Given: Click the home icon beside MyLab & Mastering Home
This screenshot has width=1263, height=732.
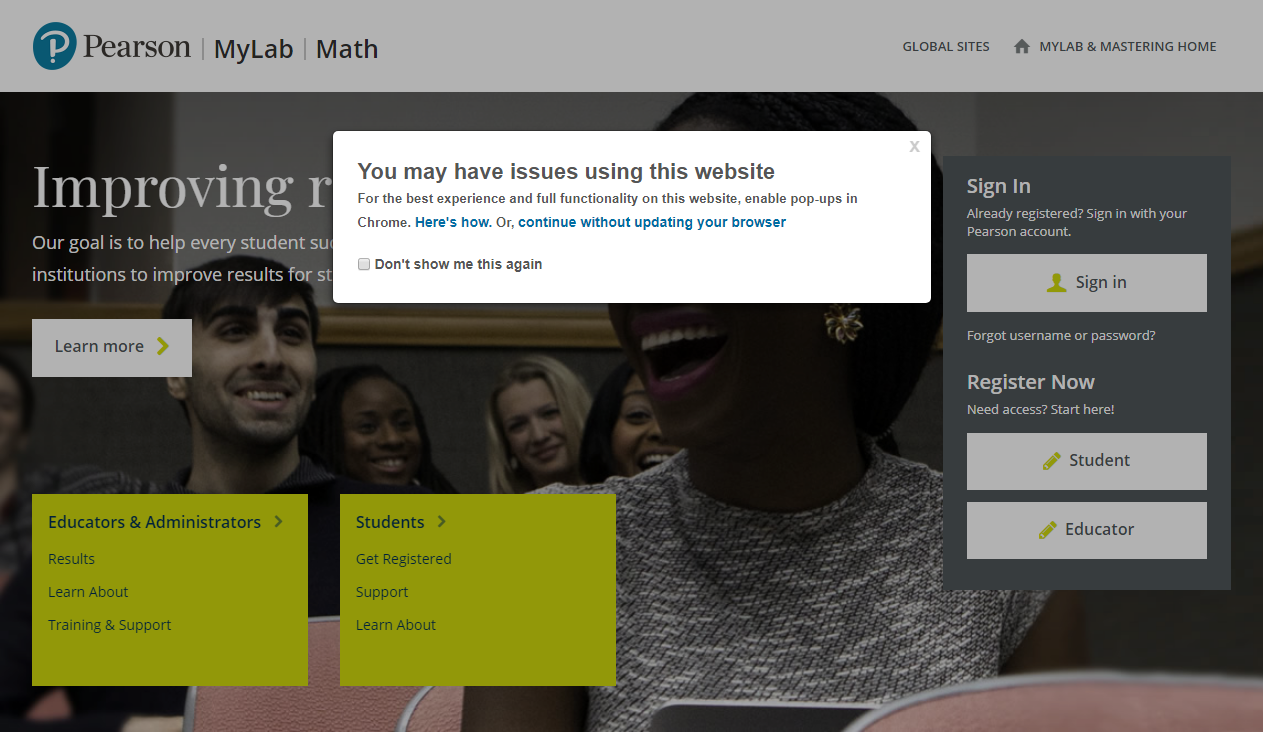Looking at the screenshot, I should pyautogui.click(x=1021, y=46).
